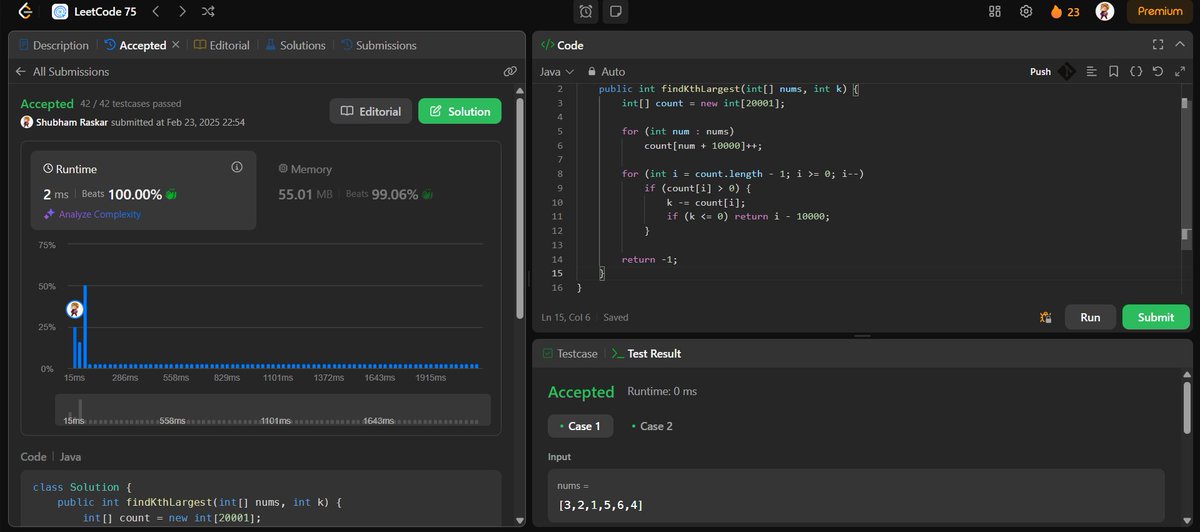1200x532 pixels.
Task: Click Analyze Complexity
Action: (x=91, y=214)
